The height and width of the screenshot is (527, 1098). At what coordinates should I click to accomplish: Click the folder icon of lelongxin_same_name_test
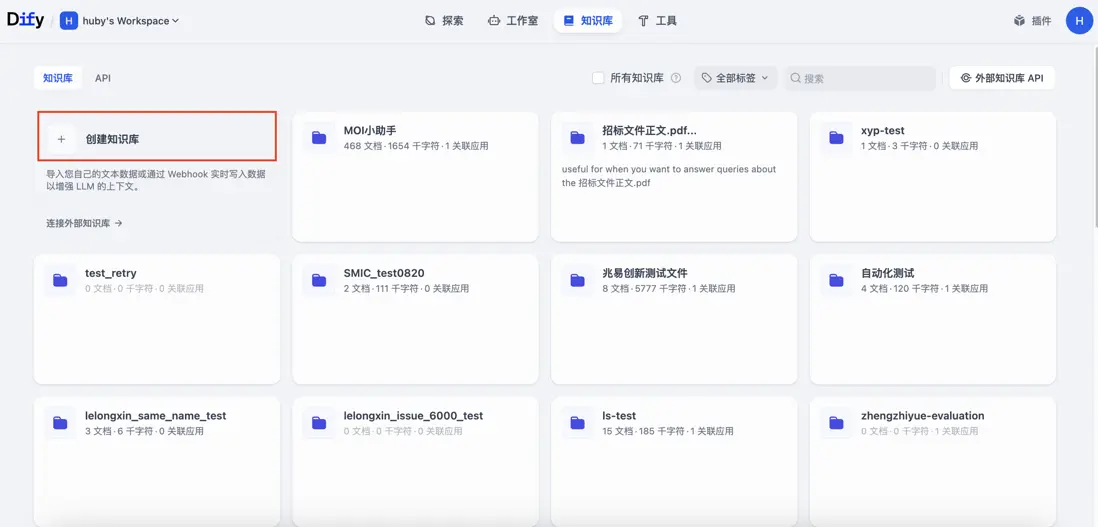pos(60,423)
